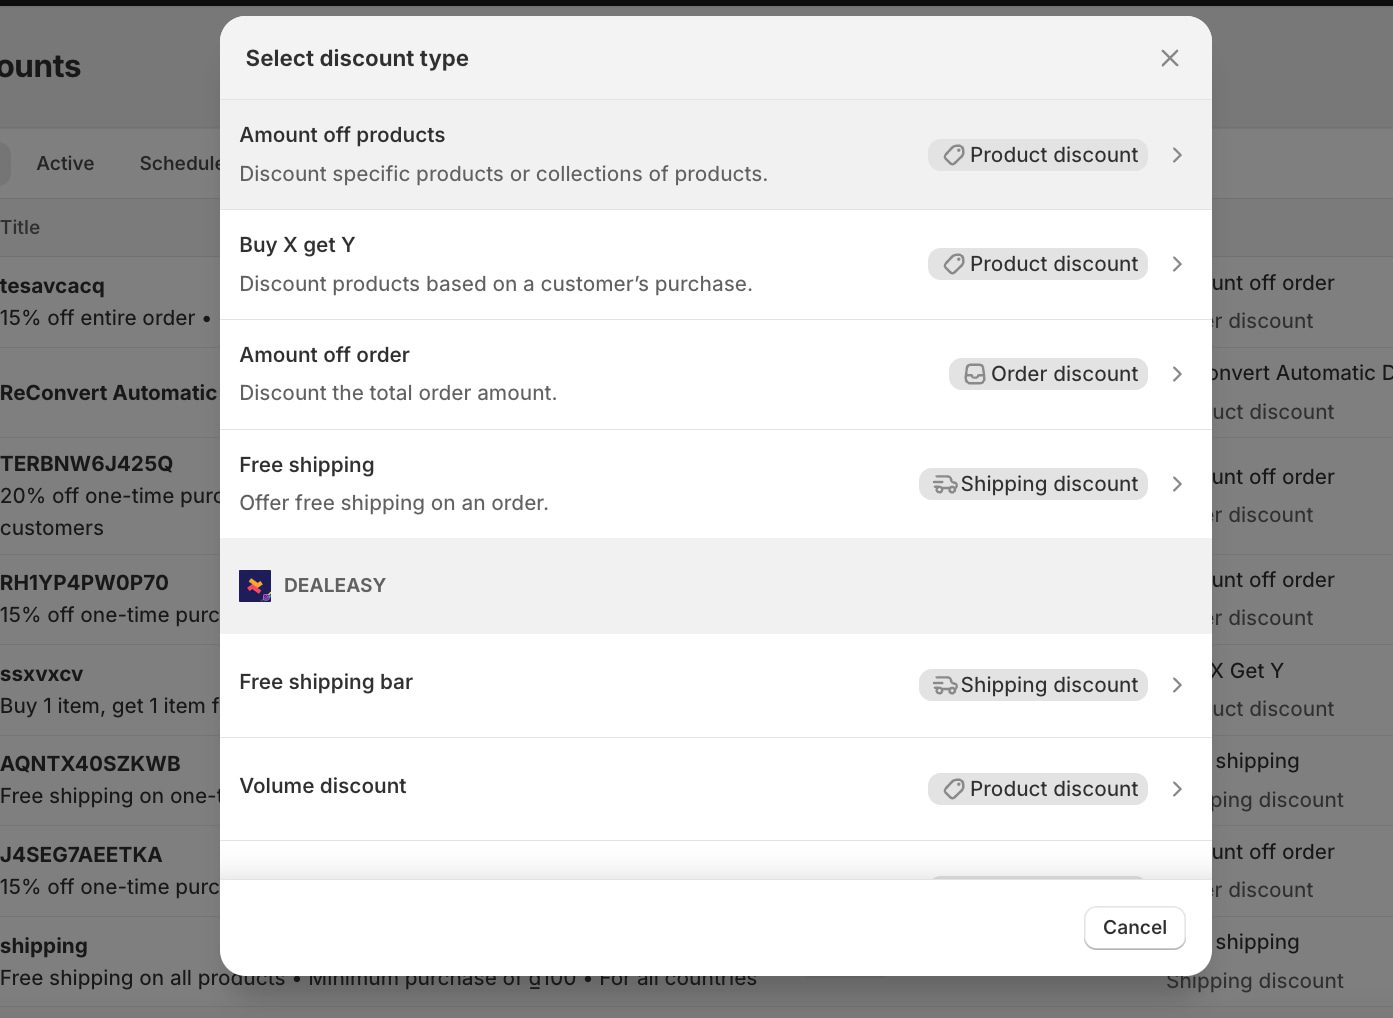
Task: Click tag icon in Amount off products badge
Action: [x=954, y=155]
